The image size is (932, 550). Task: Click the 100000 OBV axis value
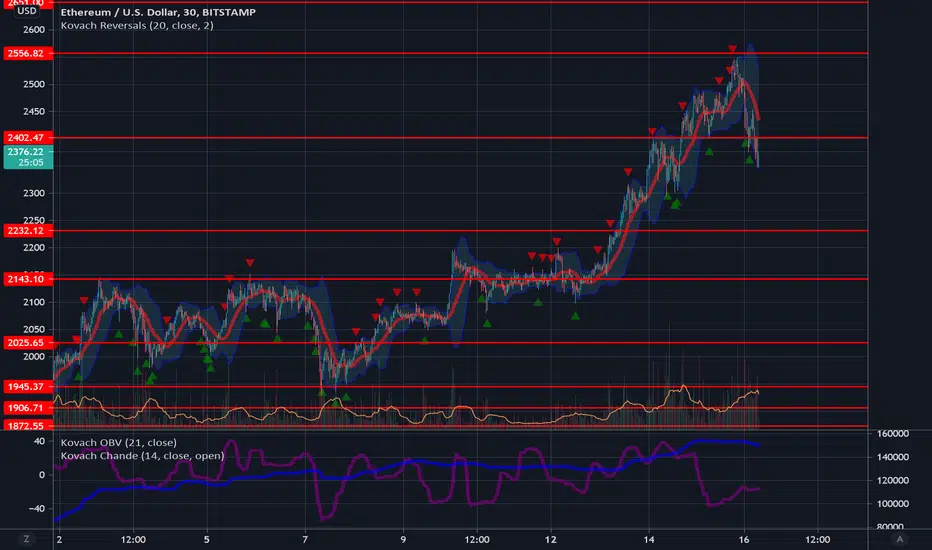click(893, 504)
